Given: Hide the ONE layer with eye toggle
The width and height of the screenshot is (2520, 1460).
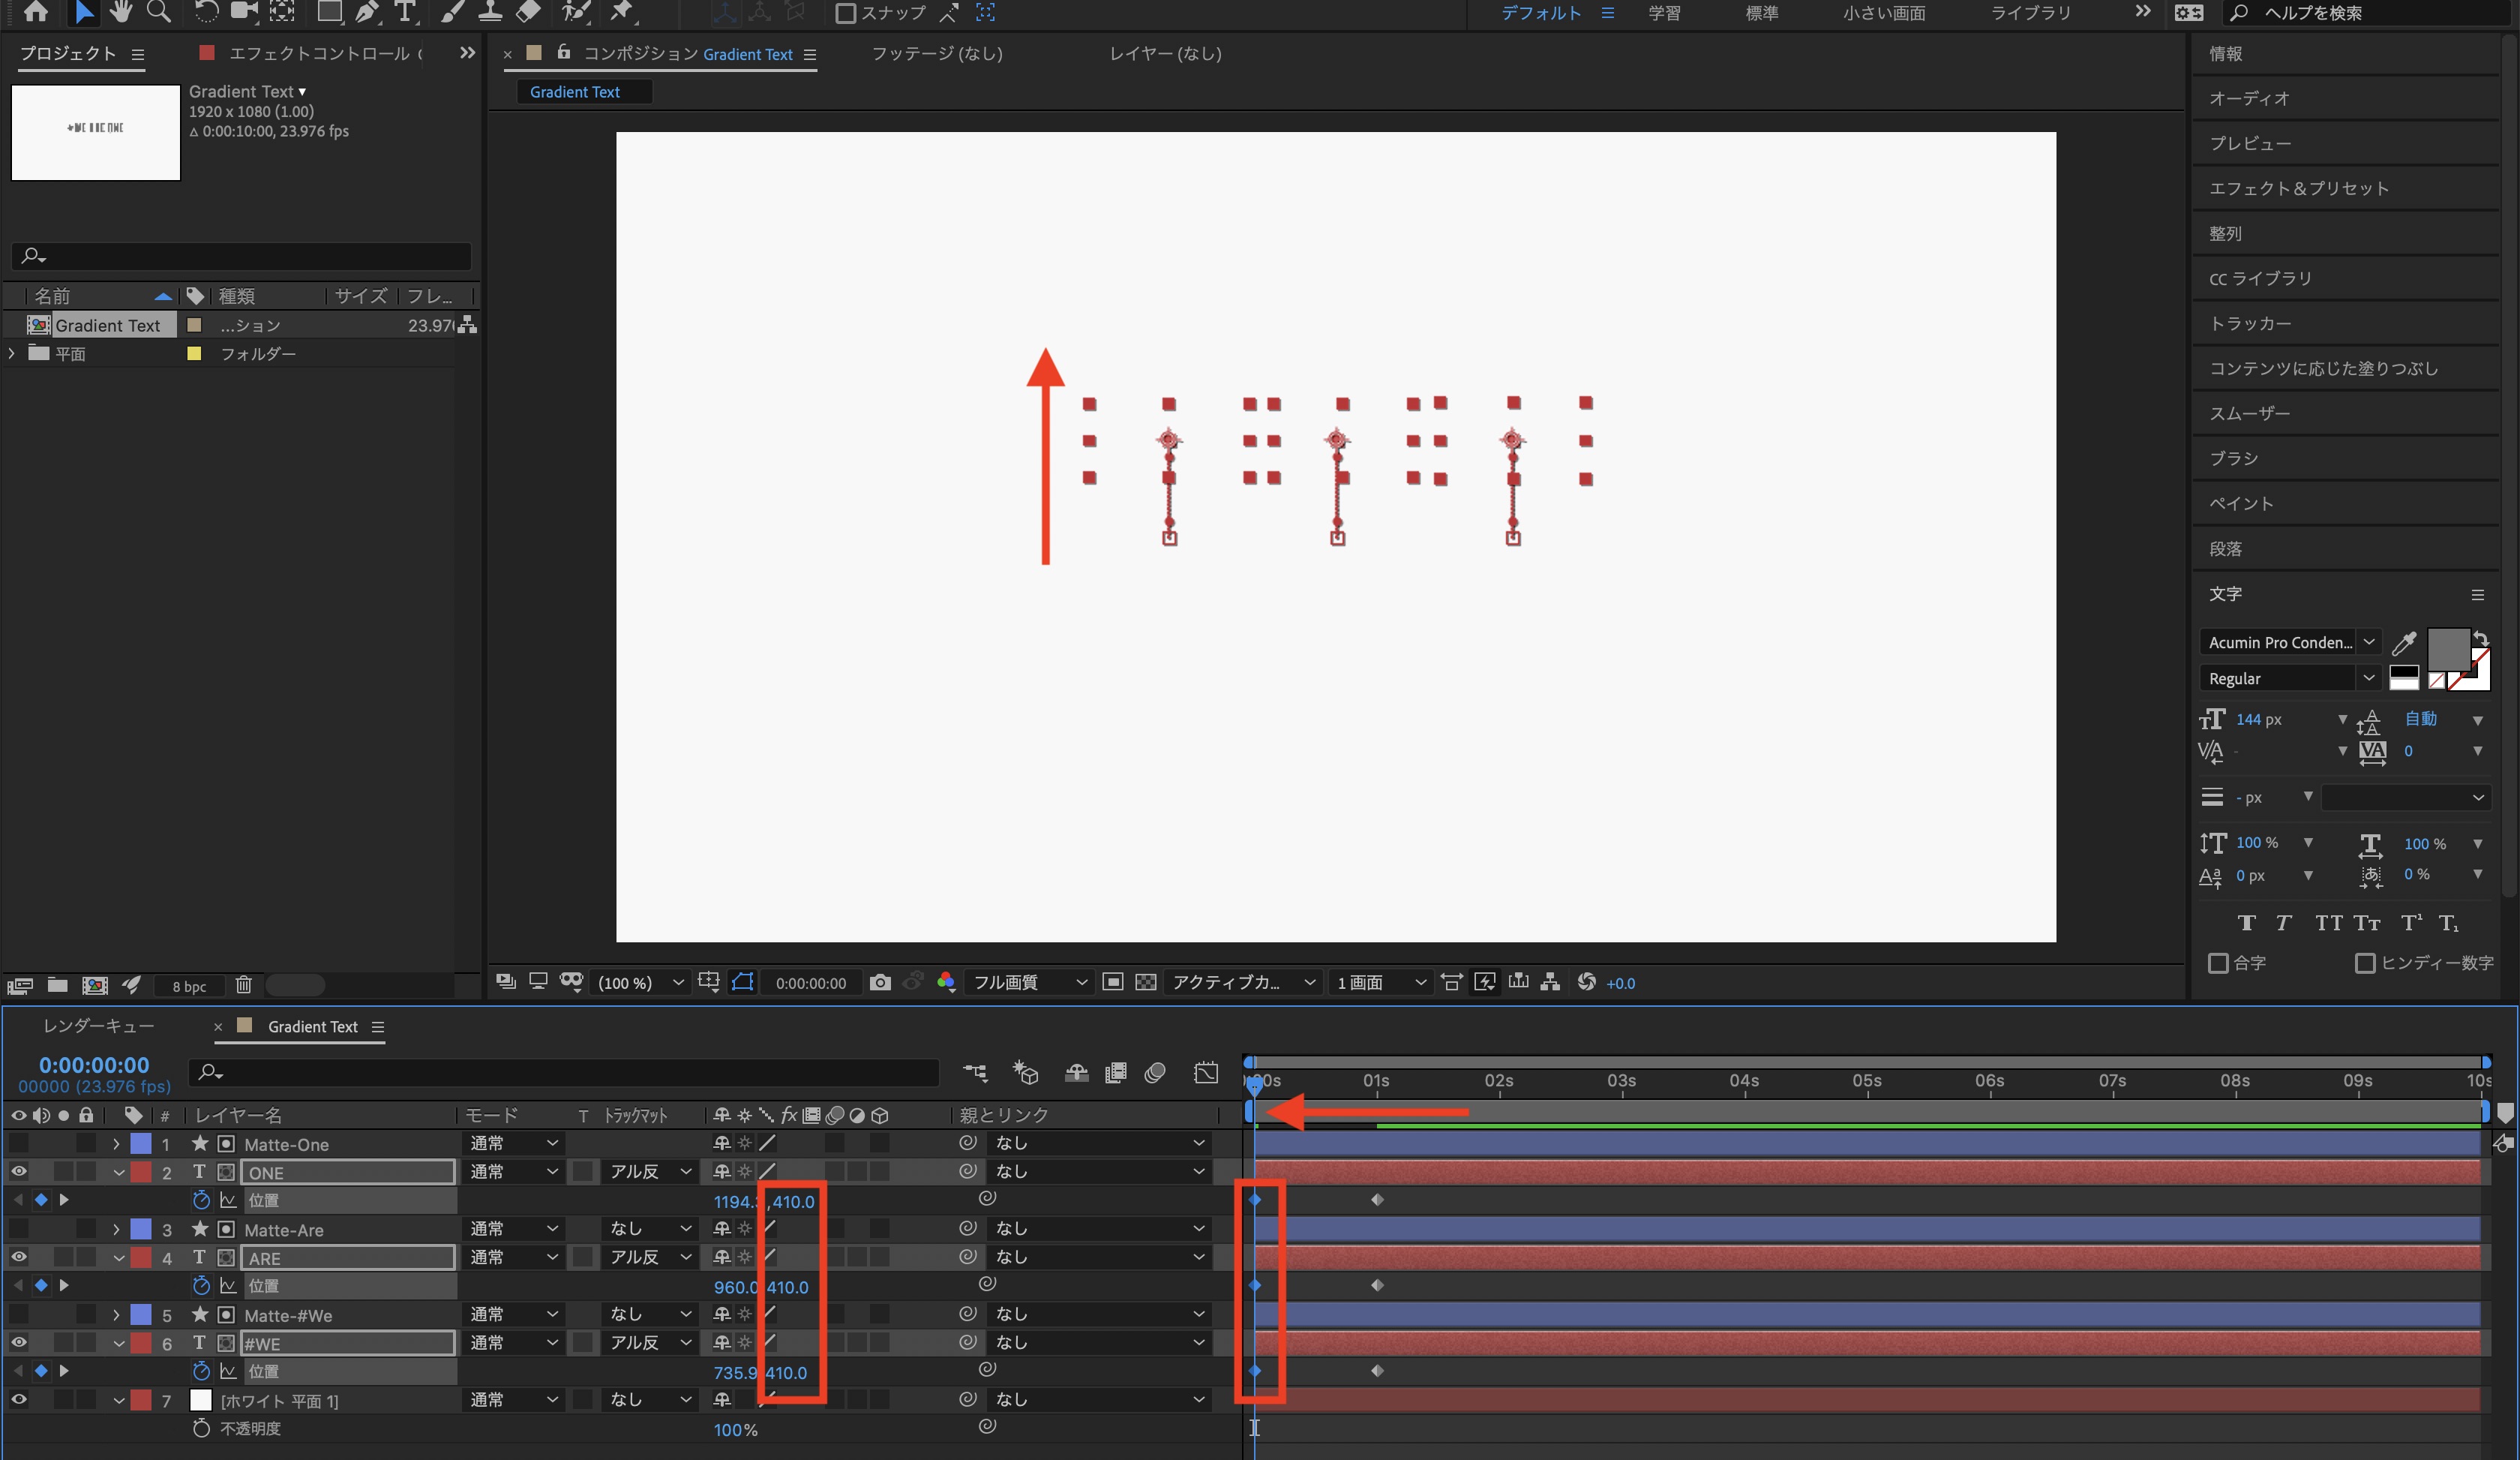Looking at the screenshot, I should (19, 1171).
